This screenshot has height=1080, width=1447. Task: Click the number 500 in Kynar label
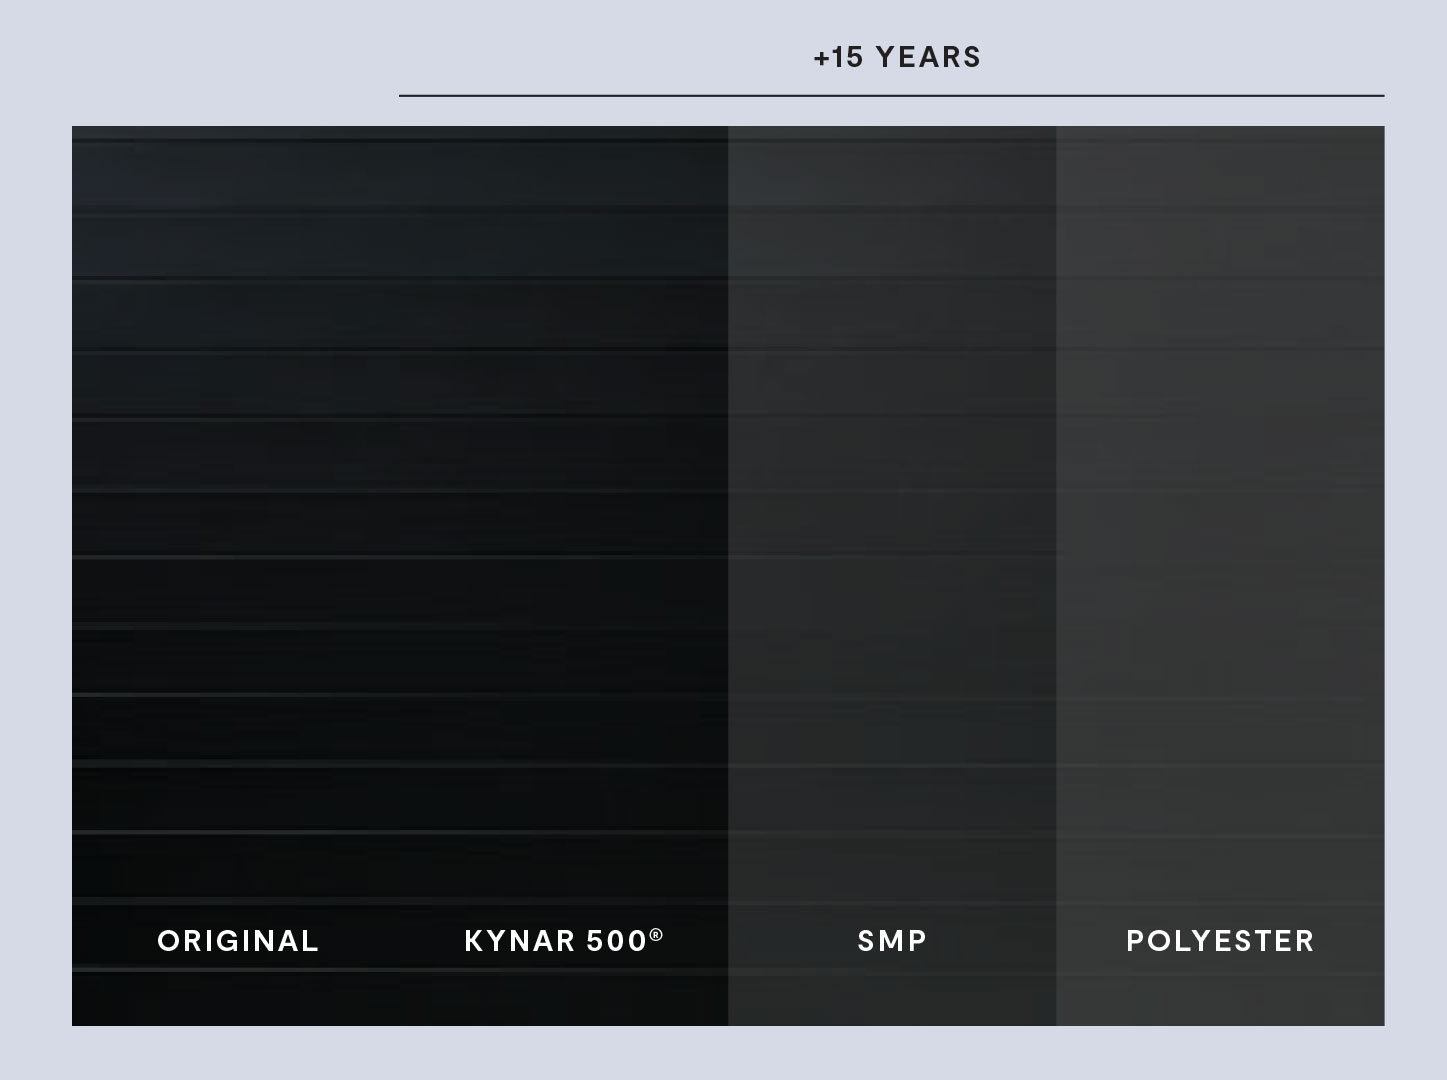tap(616, 941)
